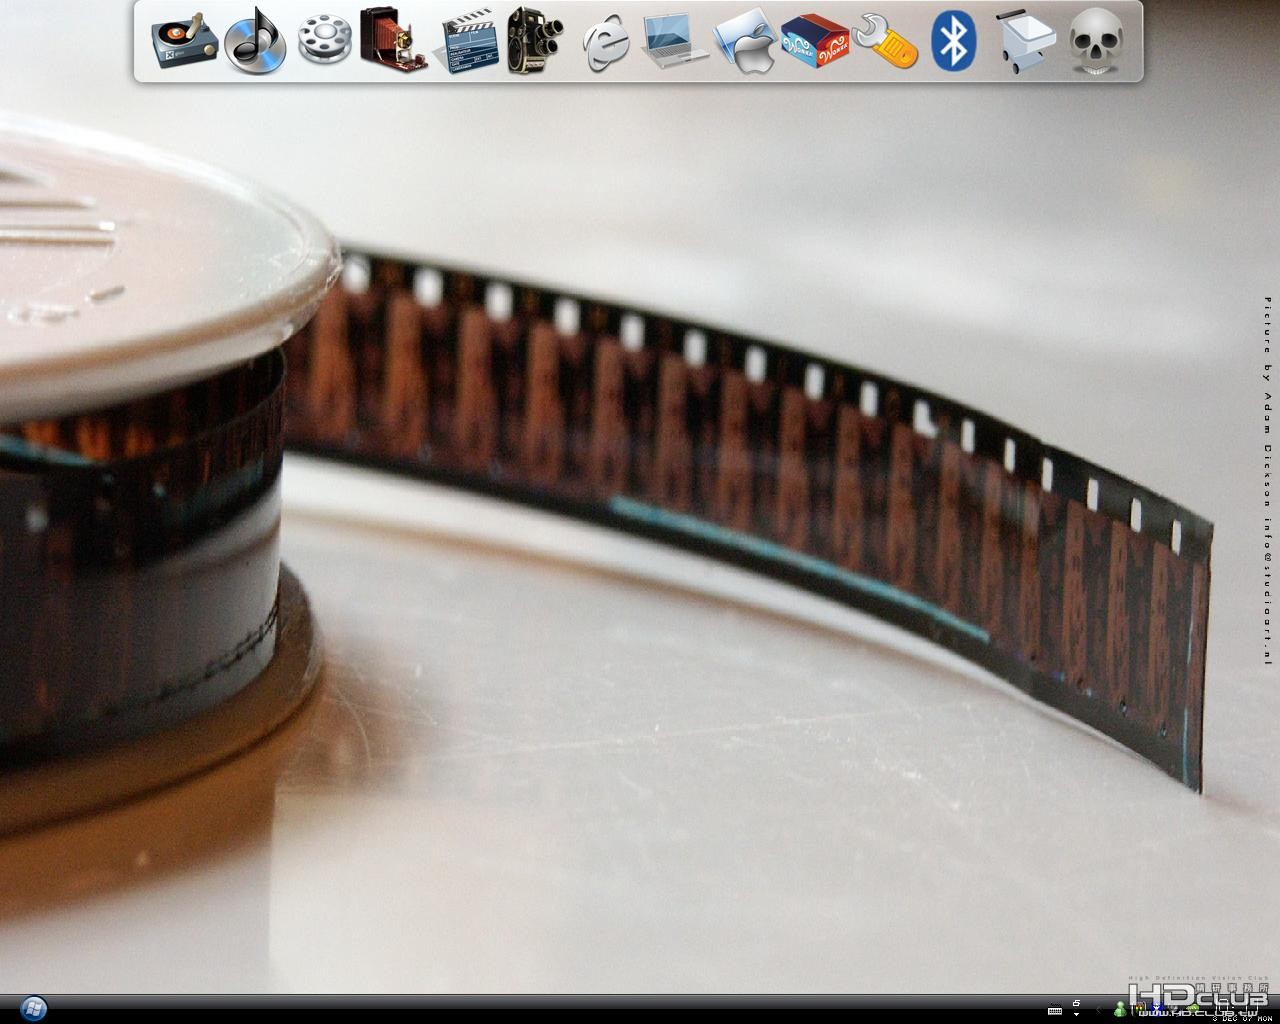Open the silver film reel dock icon
Viewport: 1280px width, 1024px height.
324,40
